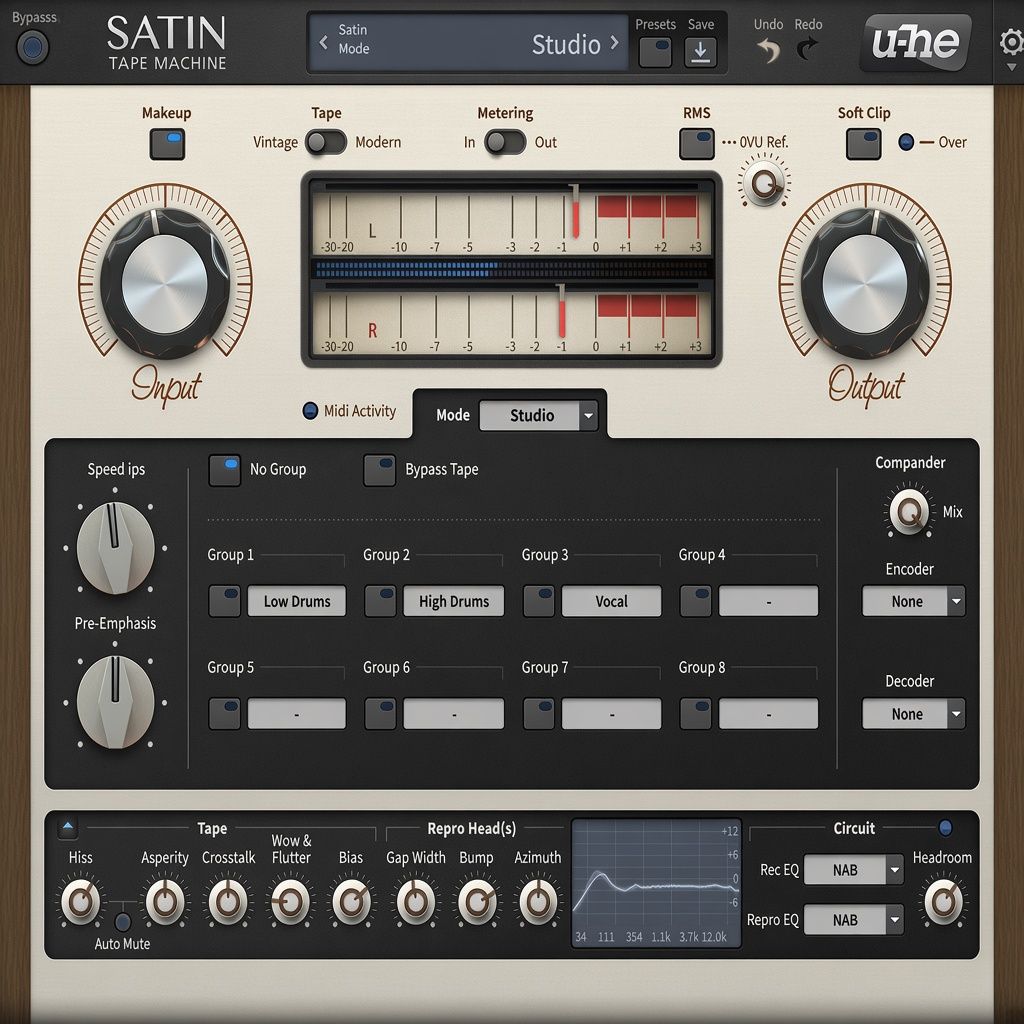
Task: Open the Rec EQ dropdown
Action: click(x=854, y=870)
